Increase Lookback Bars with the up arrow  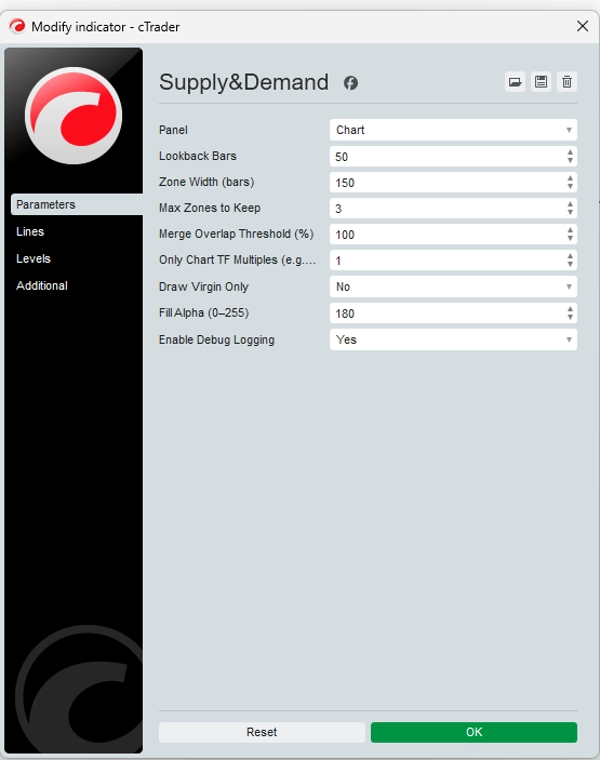pos(570,153)
